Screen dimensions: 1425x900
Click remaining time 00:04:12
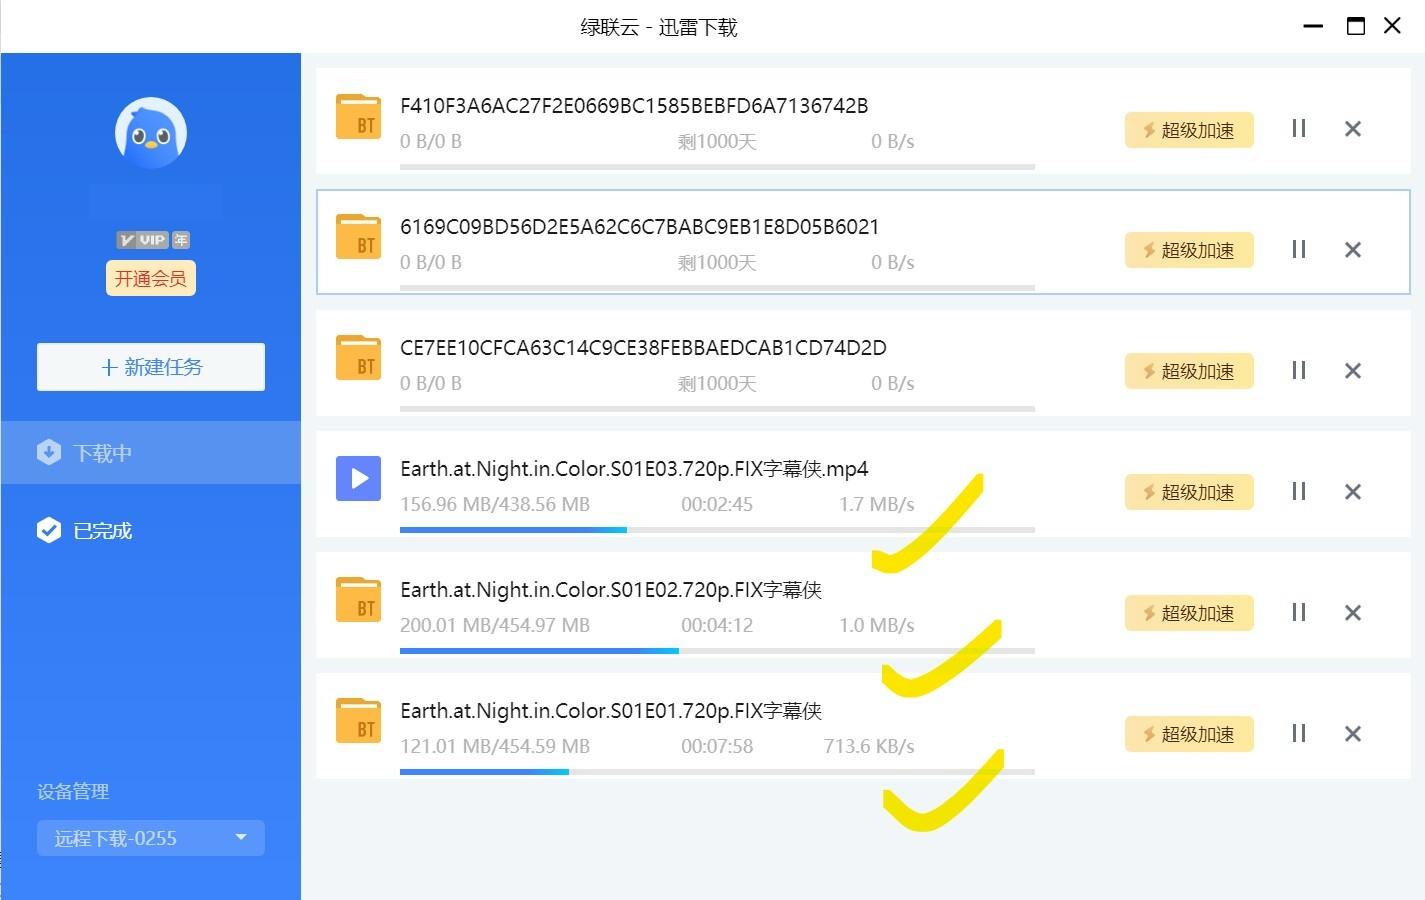(x=717, y=625)
